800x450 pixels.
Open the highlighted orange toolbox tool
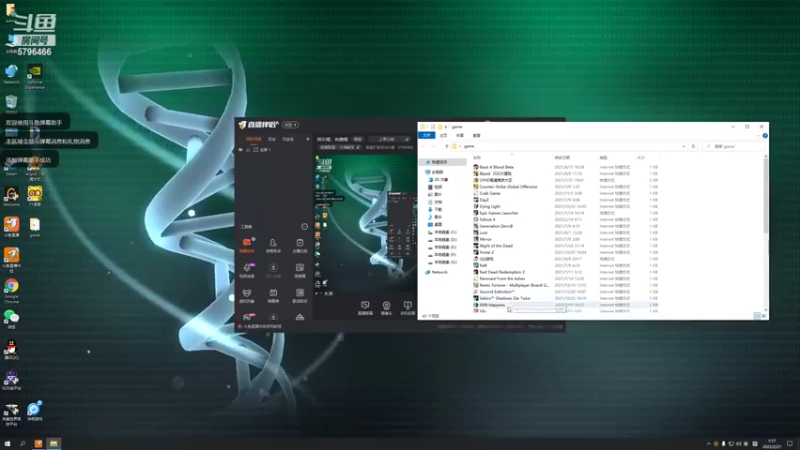(x=247, y=245)
